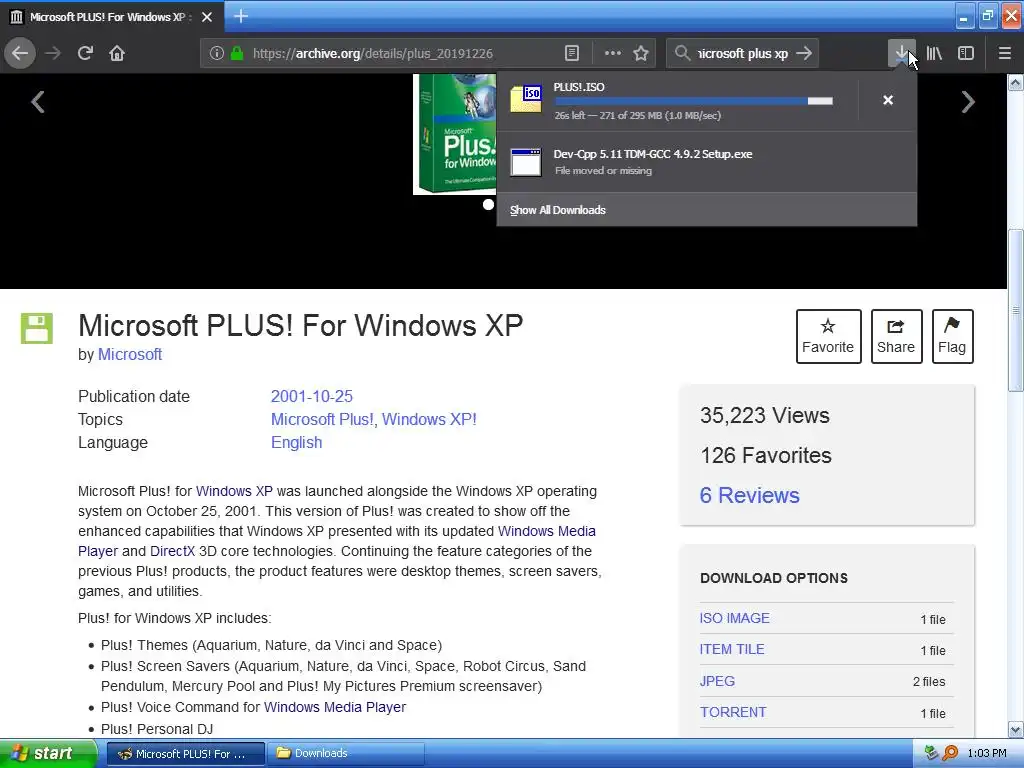Reload the current page
This screenshot has width=1024, height=768.
(85, 54)
